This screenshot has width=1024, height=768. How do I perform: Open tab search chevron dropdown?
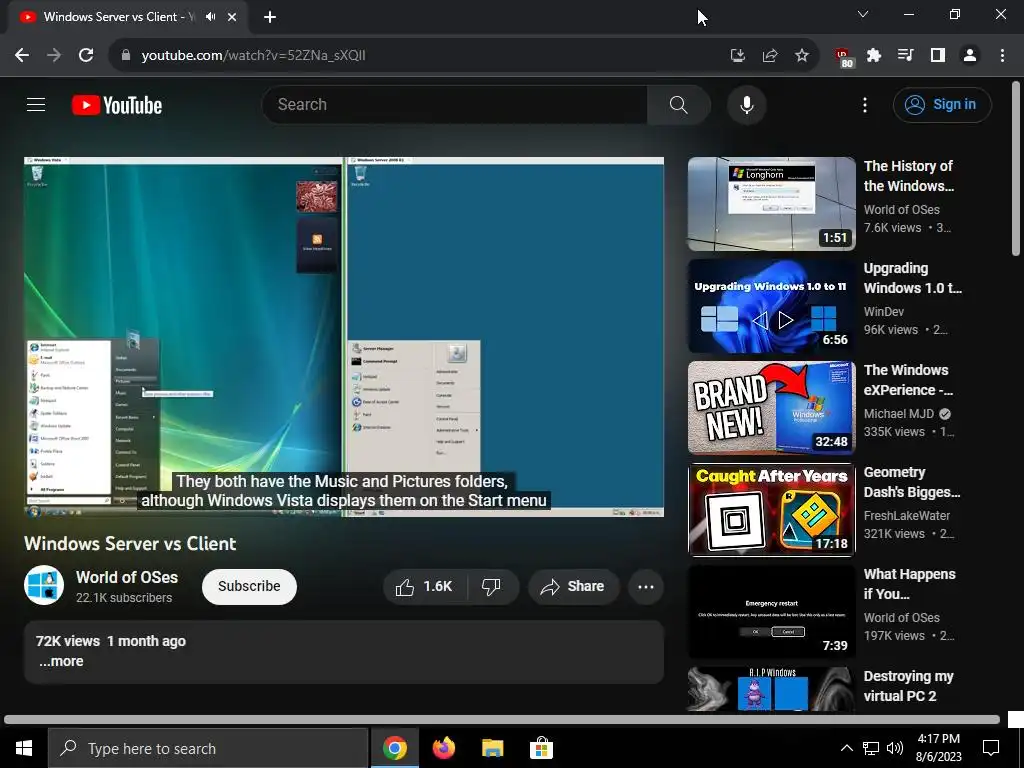click(x=863, y=14)
